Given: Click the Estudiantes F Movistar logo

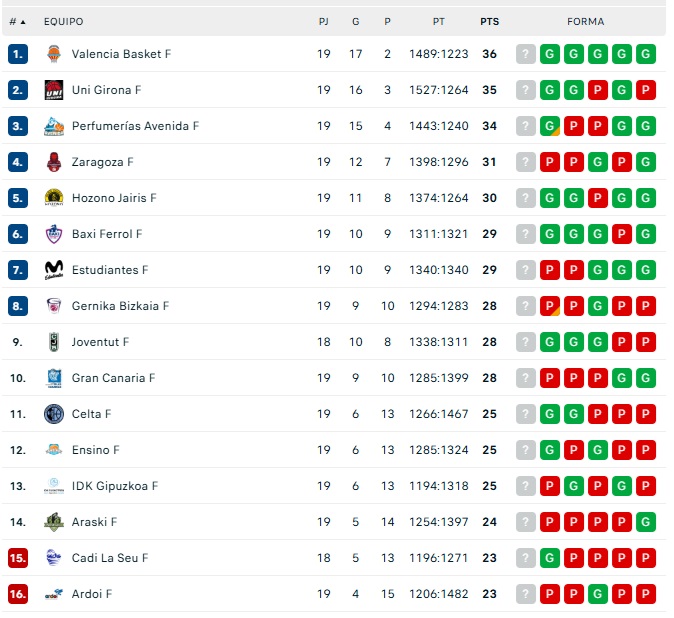Looking at the screenshot, I should 54,270.
